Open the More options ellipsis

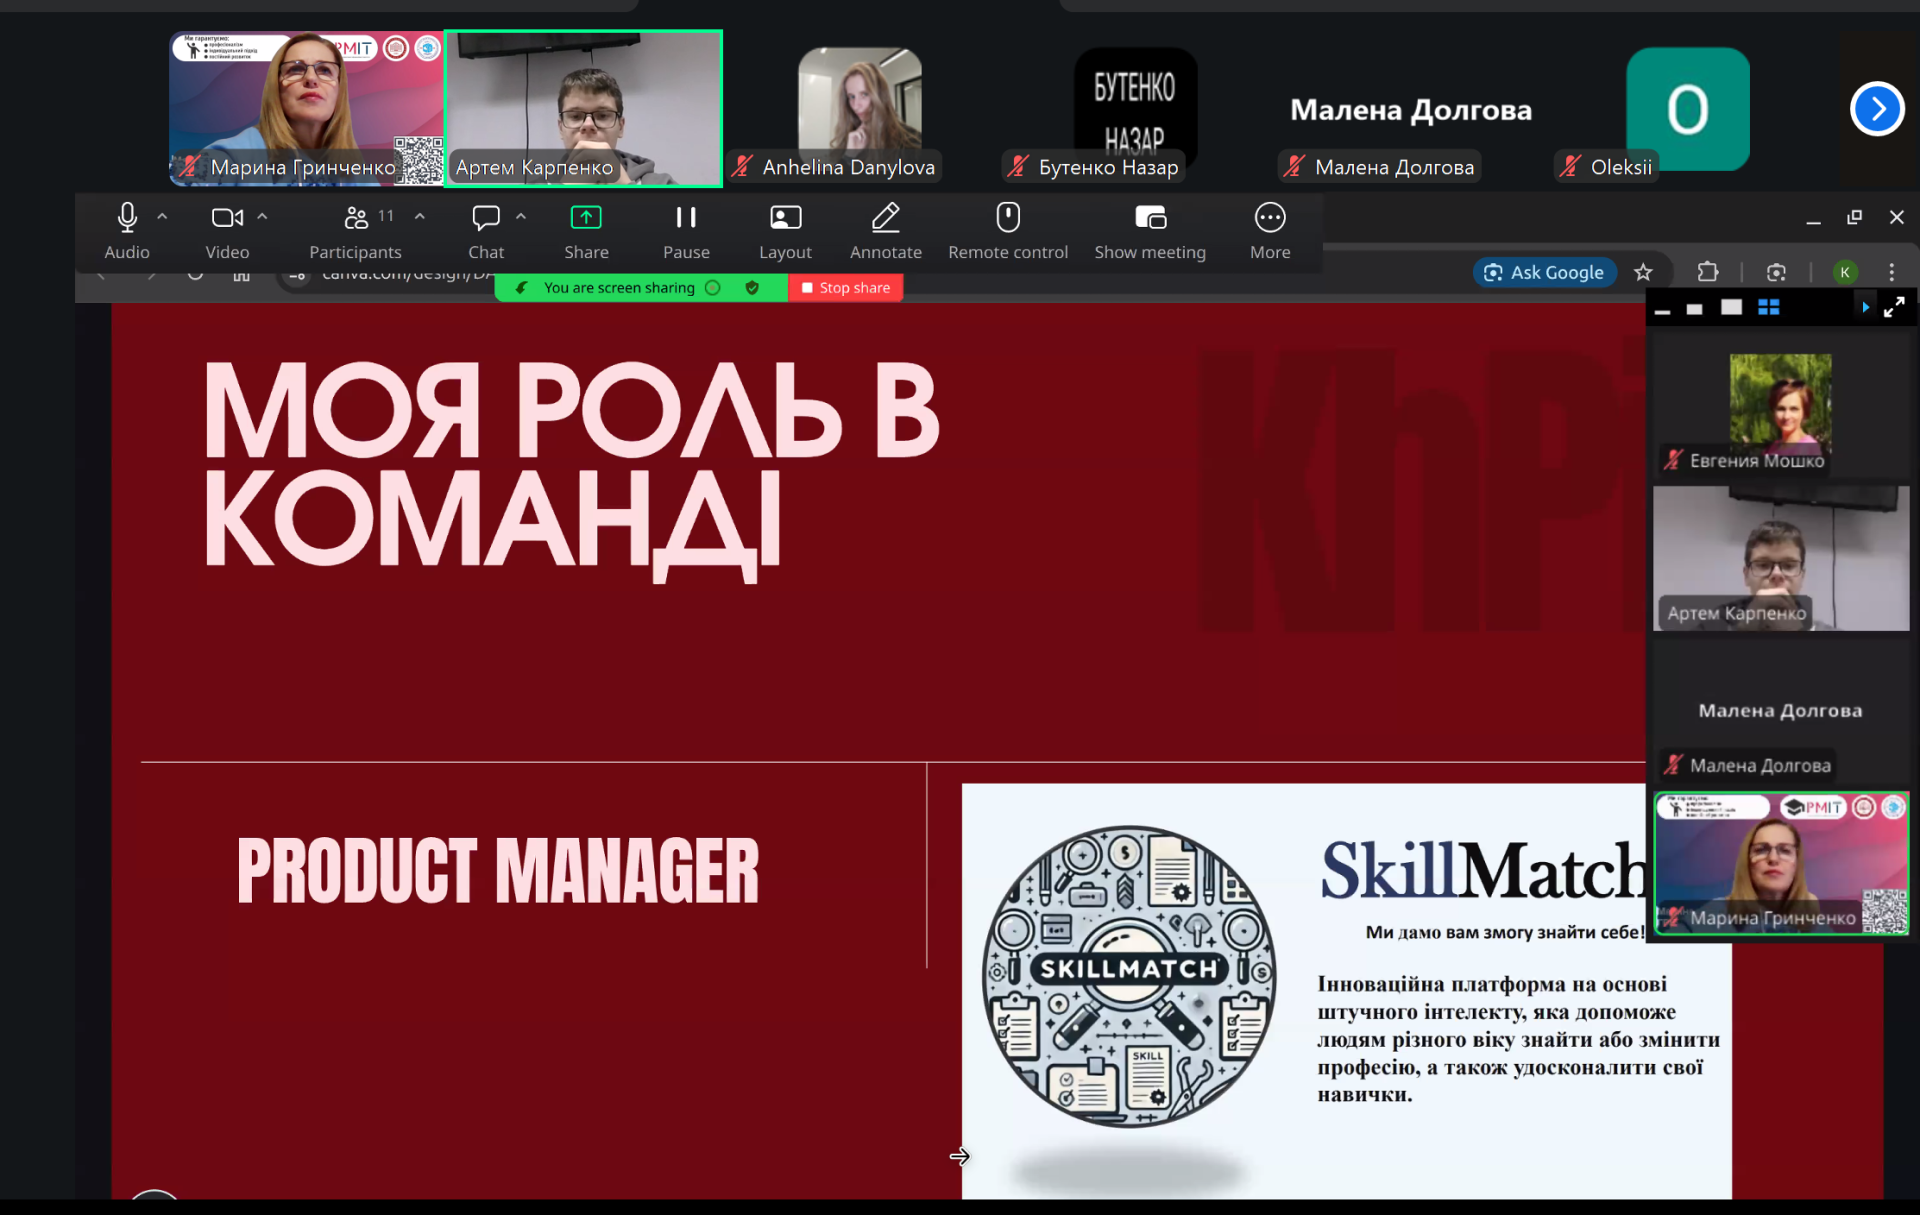click(1269, 218)
